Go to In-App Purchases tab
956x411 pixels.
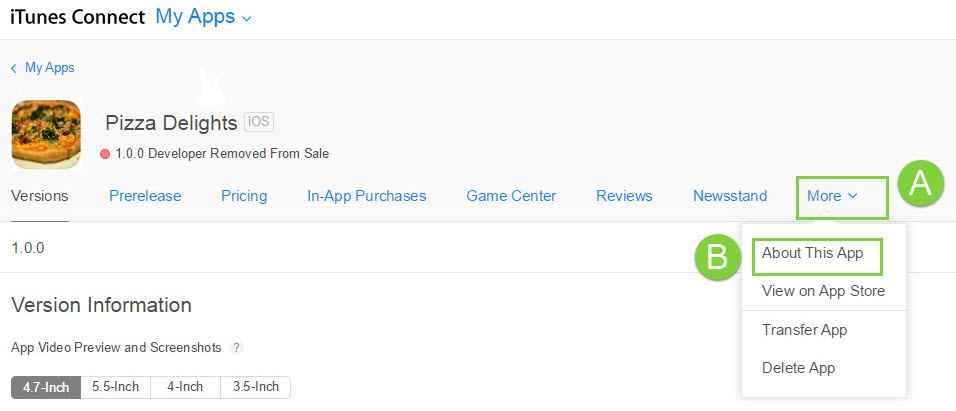[366, 196]
